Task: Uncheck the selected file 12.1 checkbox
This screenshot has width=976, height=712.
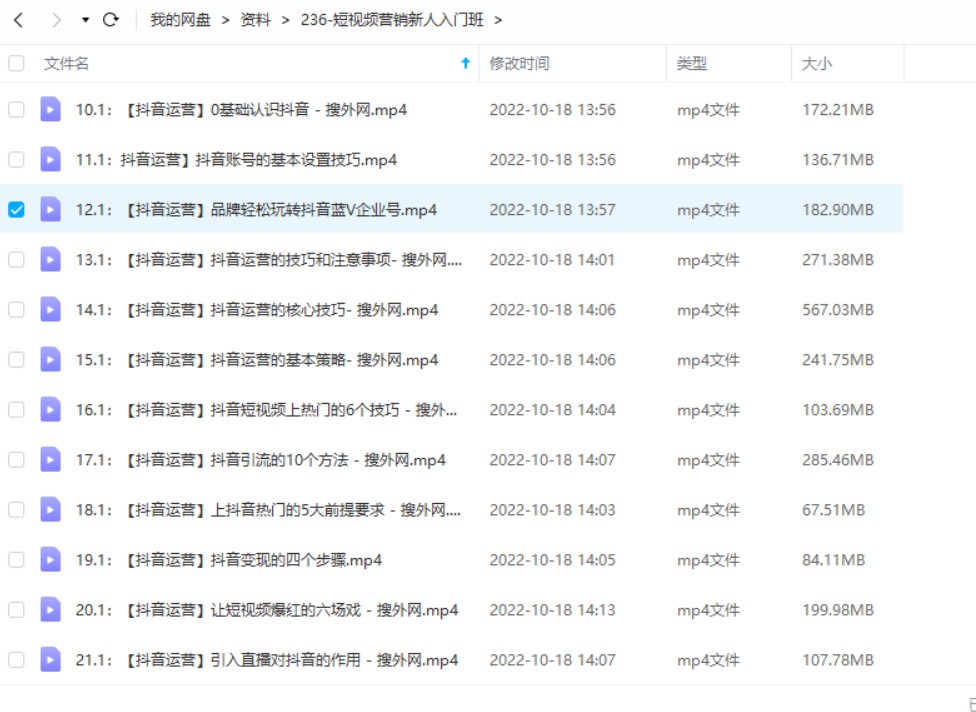Action: tap(16, 210)
